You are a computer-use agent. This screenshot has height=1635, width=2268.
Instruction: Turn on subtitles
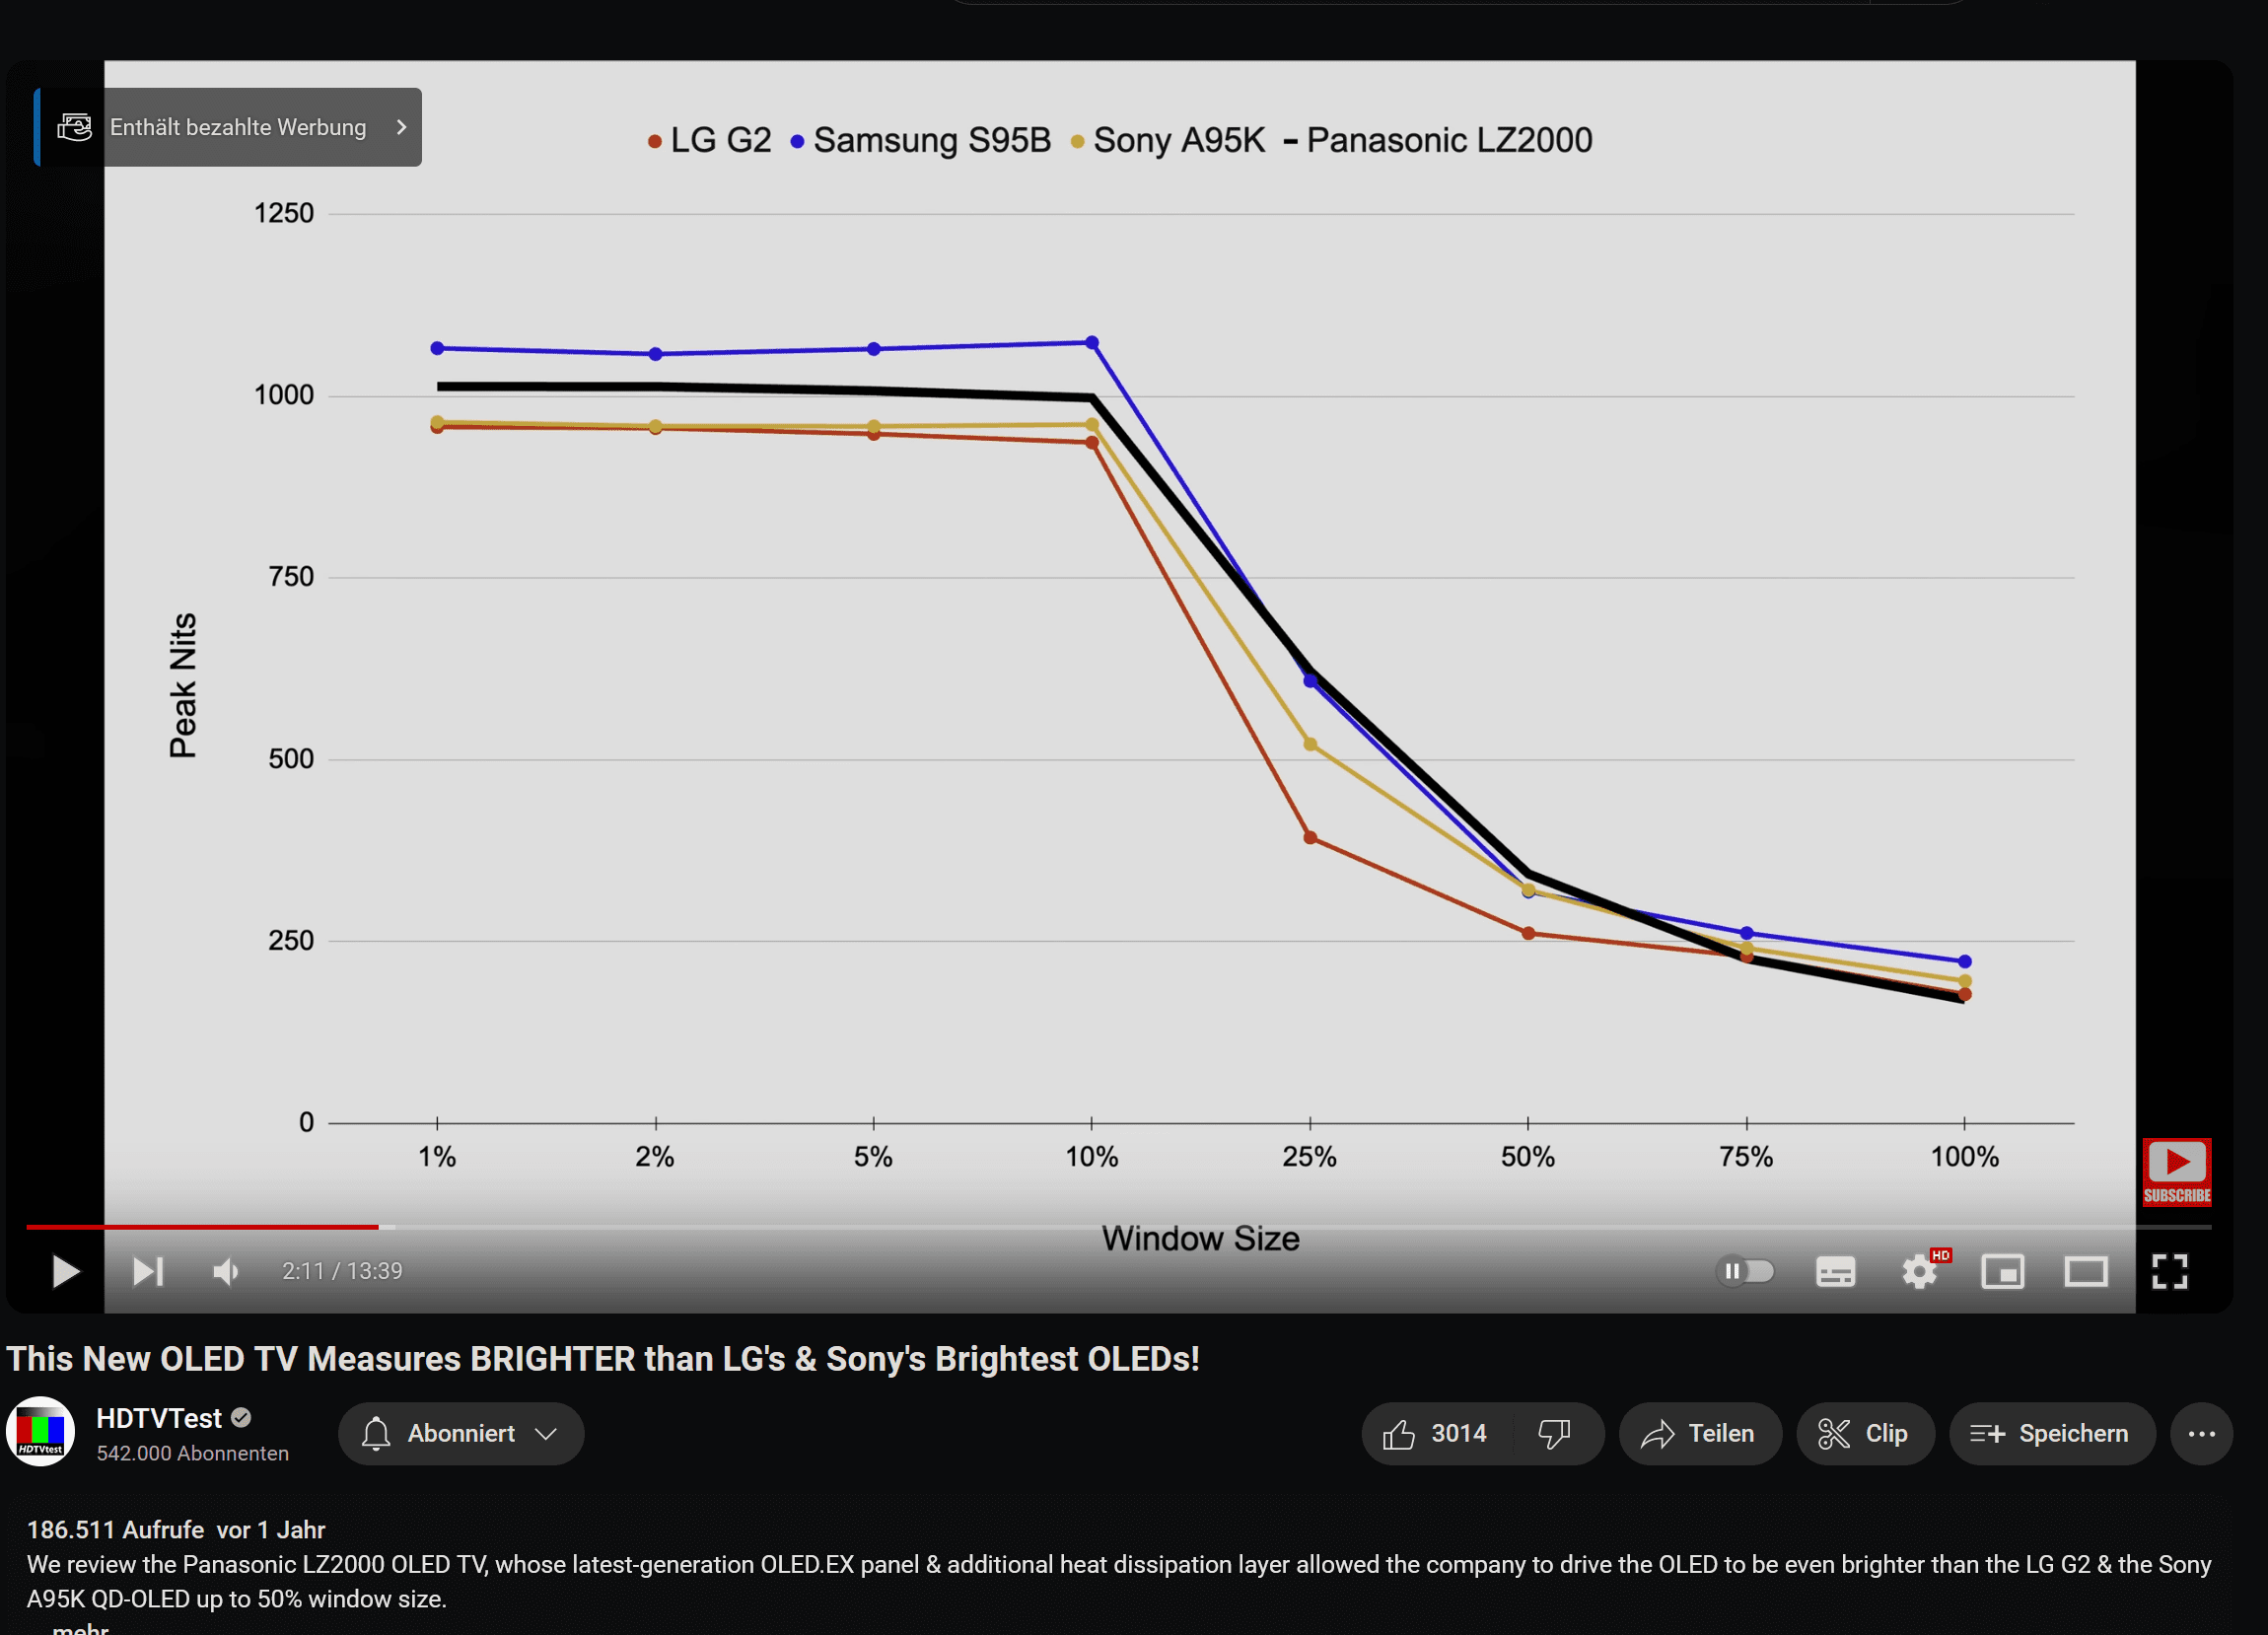(1835, 1271)
